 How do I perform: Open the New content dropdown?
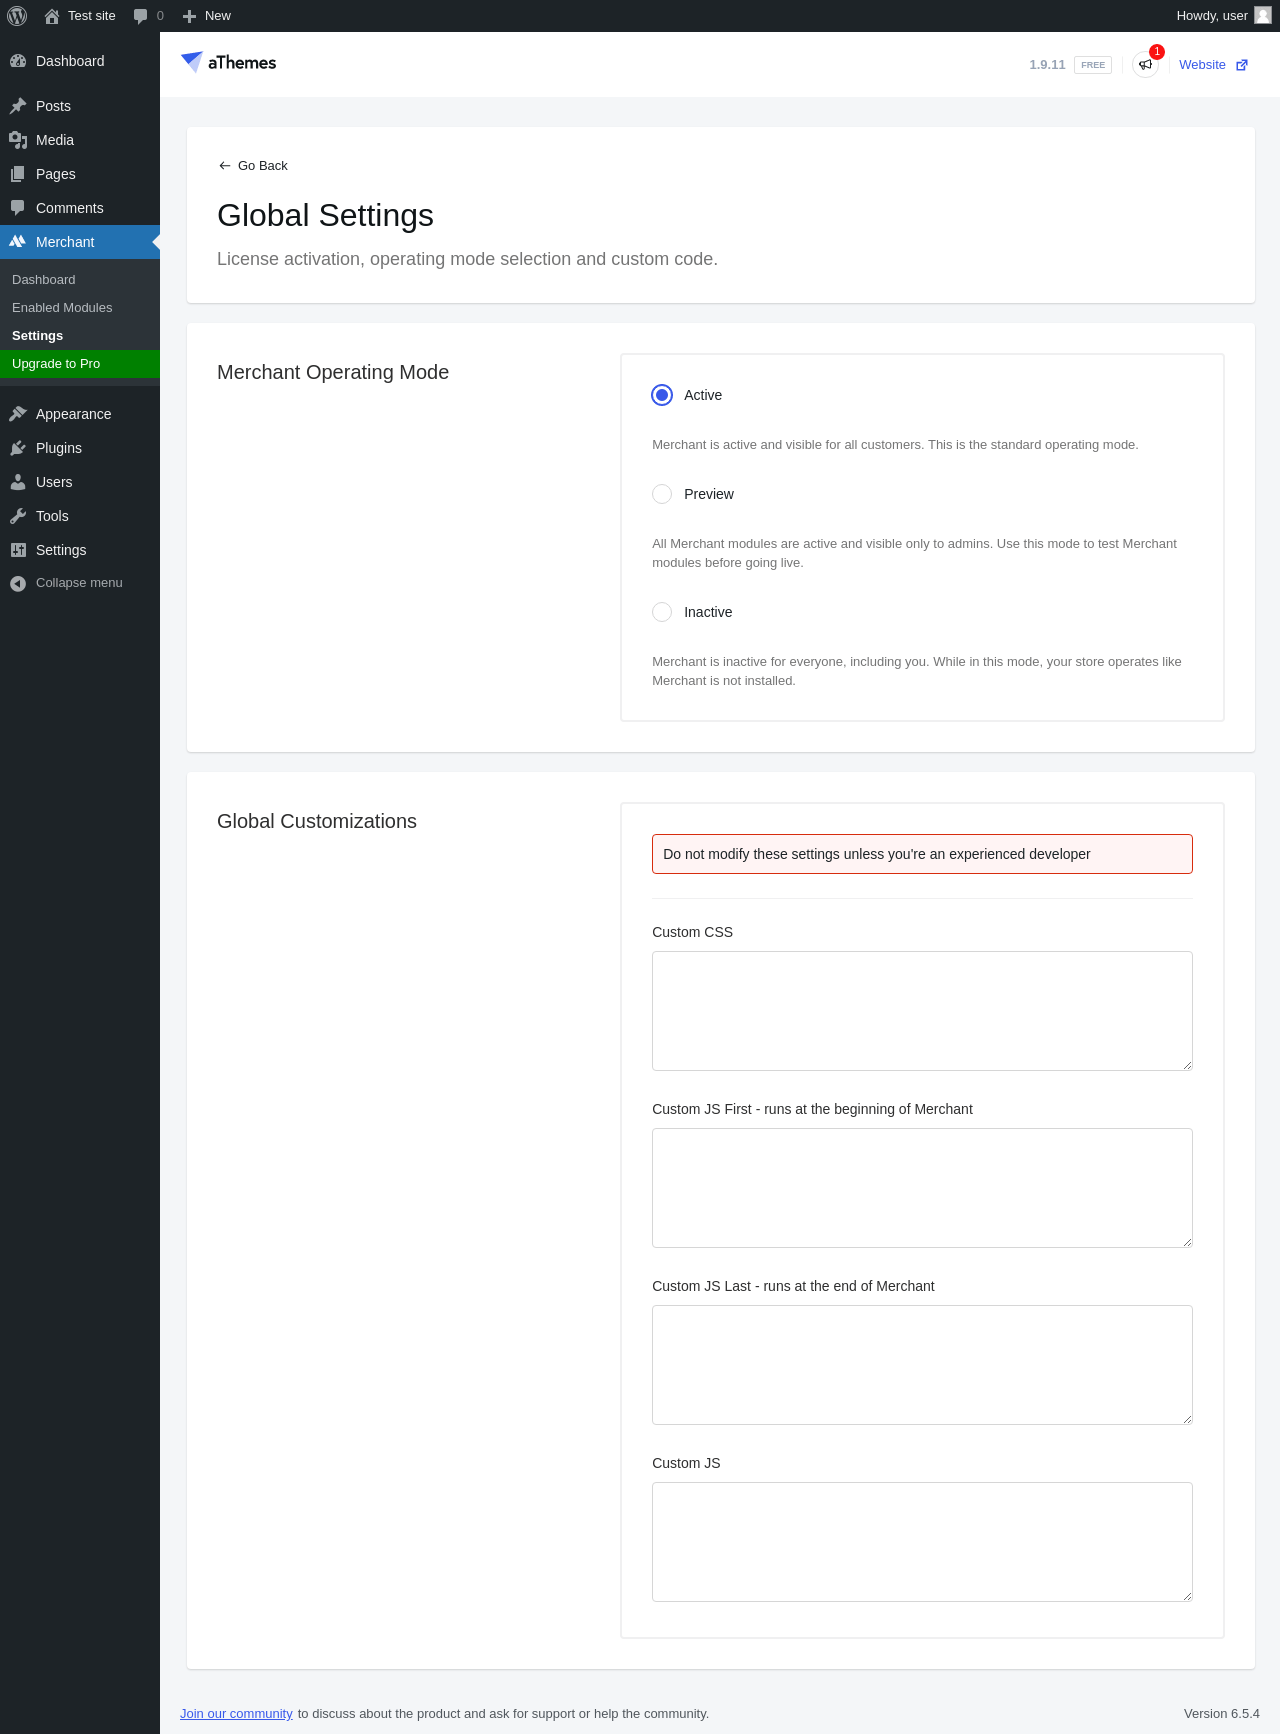pyautogui.click(x=207, y=16)
